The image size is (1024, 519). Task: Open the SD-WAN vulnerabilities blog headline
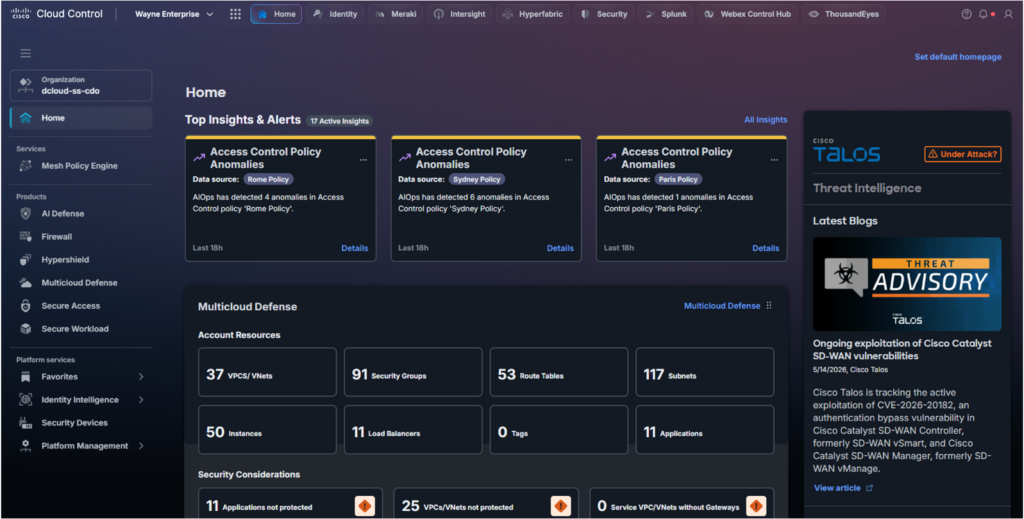coord(902,349)
